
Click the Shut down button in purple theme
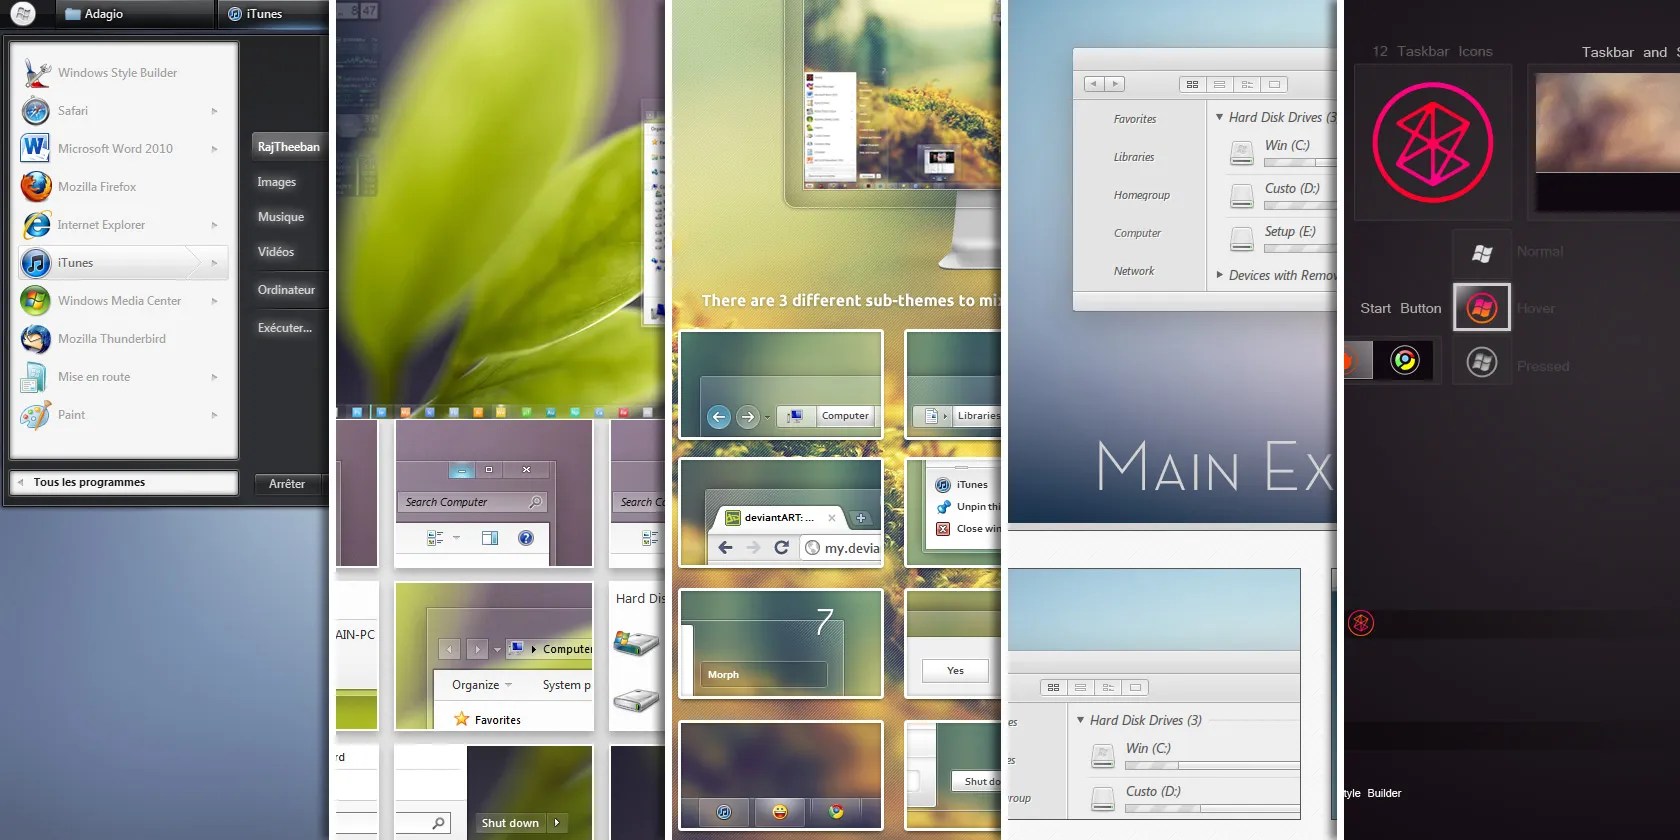[510, 823]
